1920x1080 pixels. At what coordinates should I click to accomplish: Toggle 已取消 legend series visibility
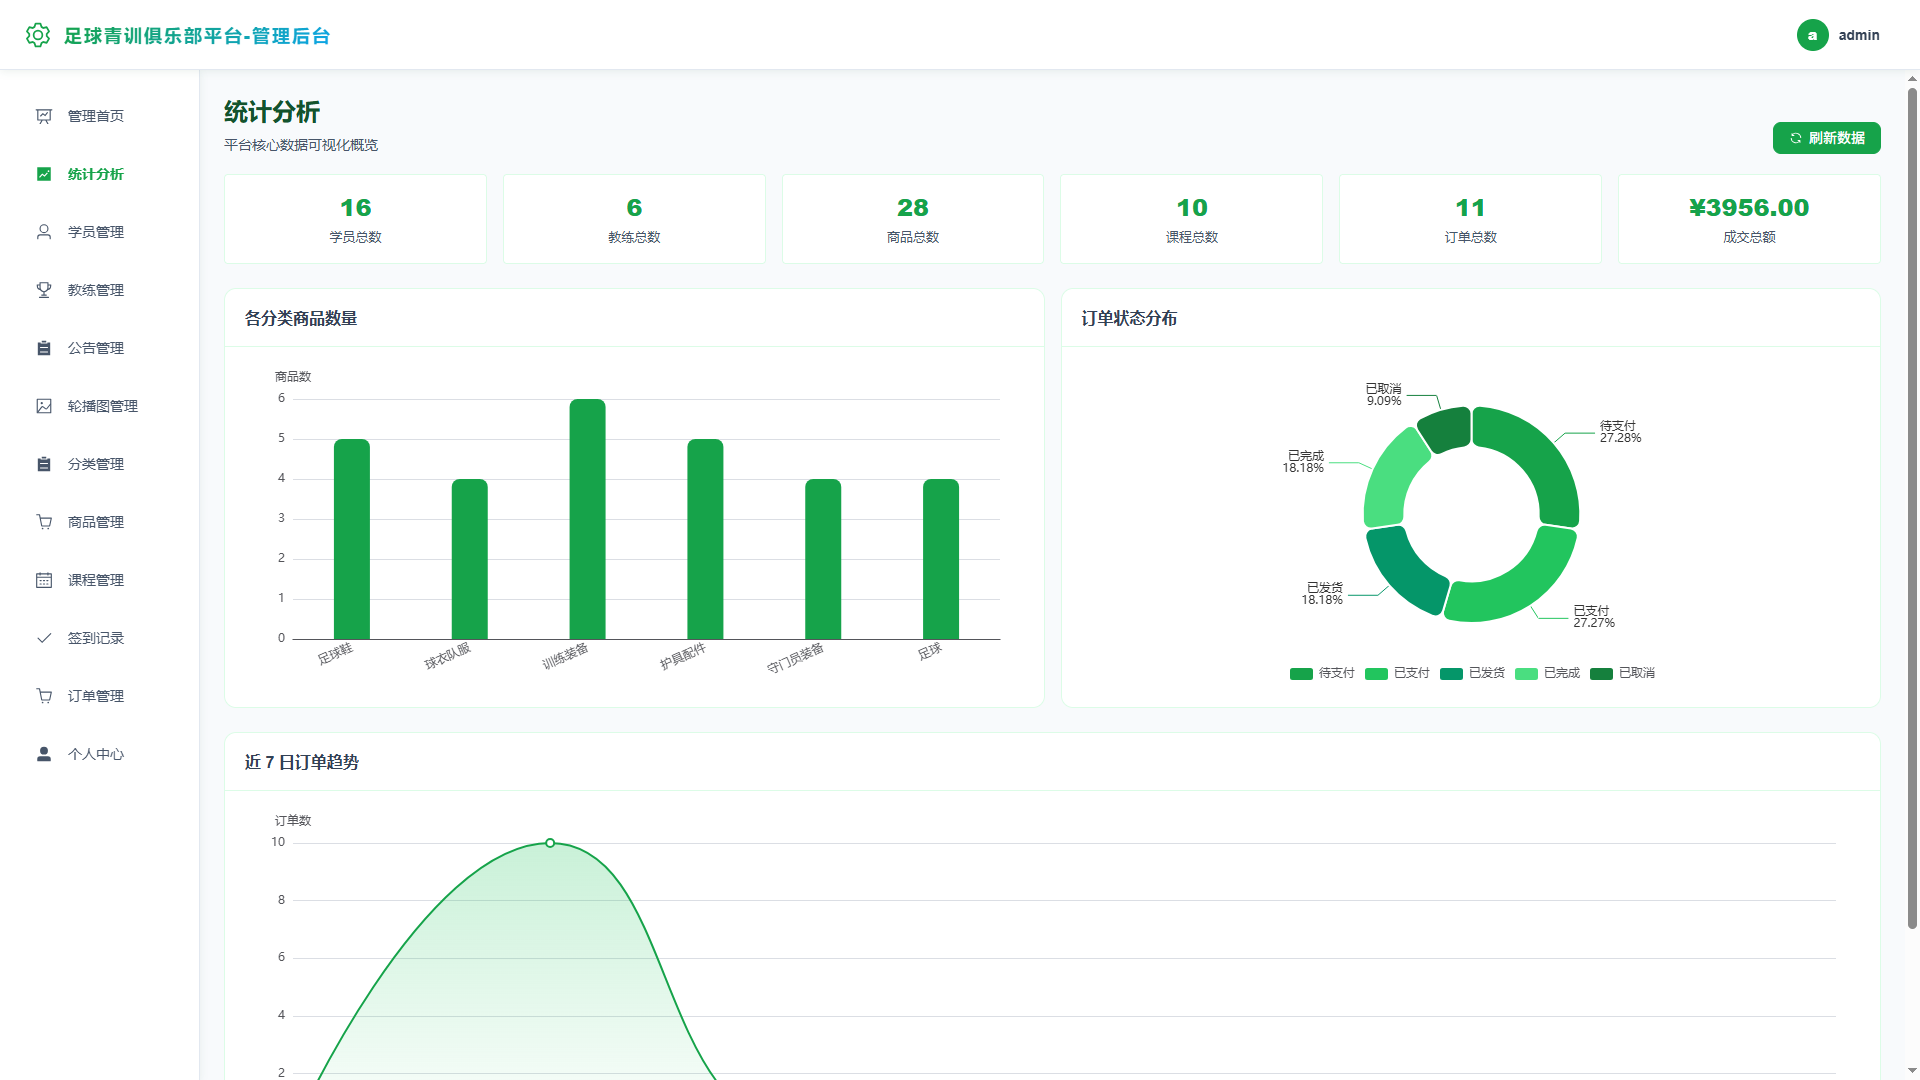point(1622,673)
